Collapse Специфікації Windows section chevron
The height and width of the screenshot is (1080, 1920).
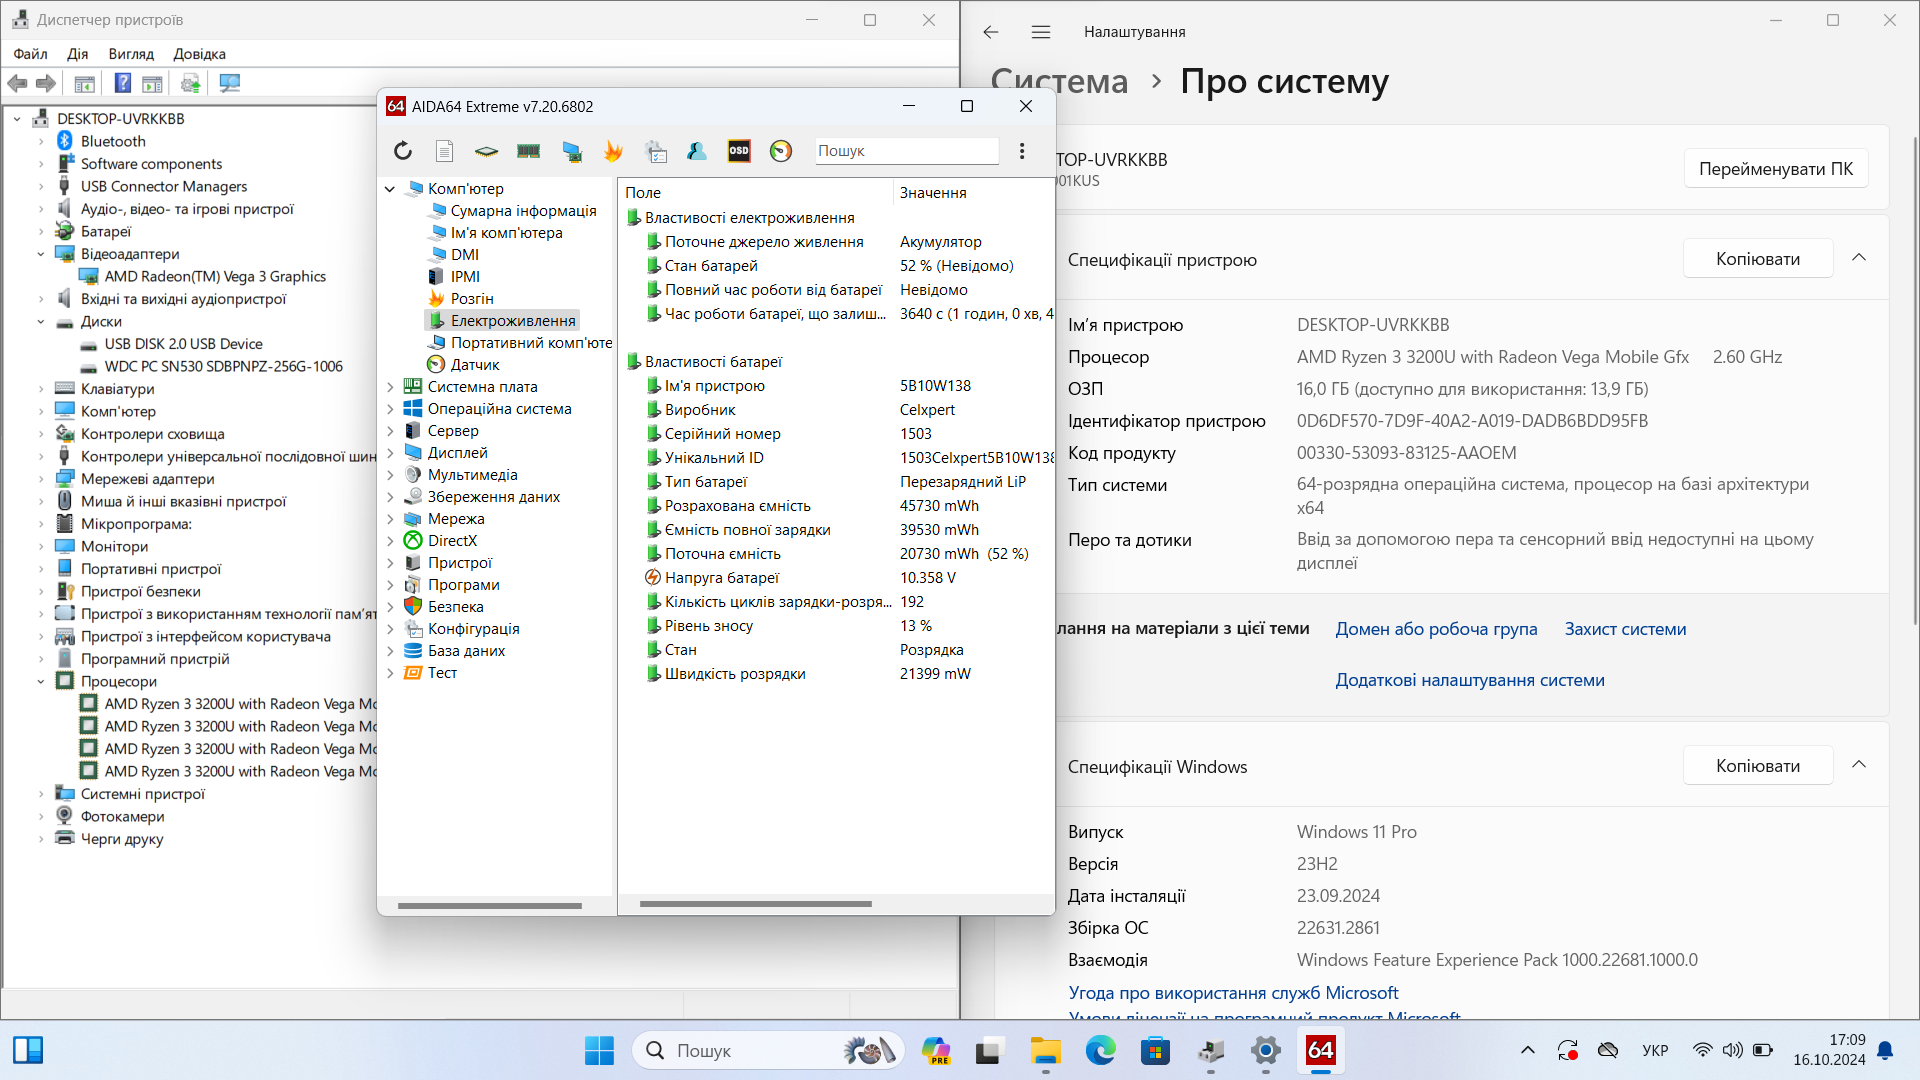[x=1859, y=765]
